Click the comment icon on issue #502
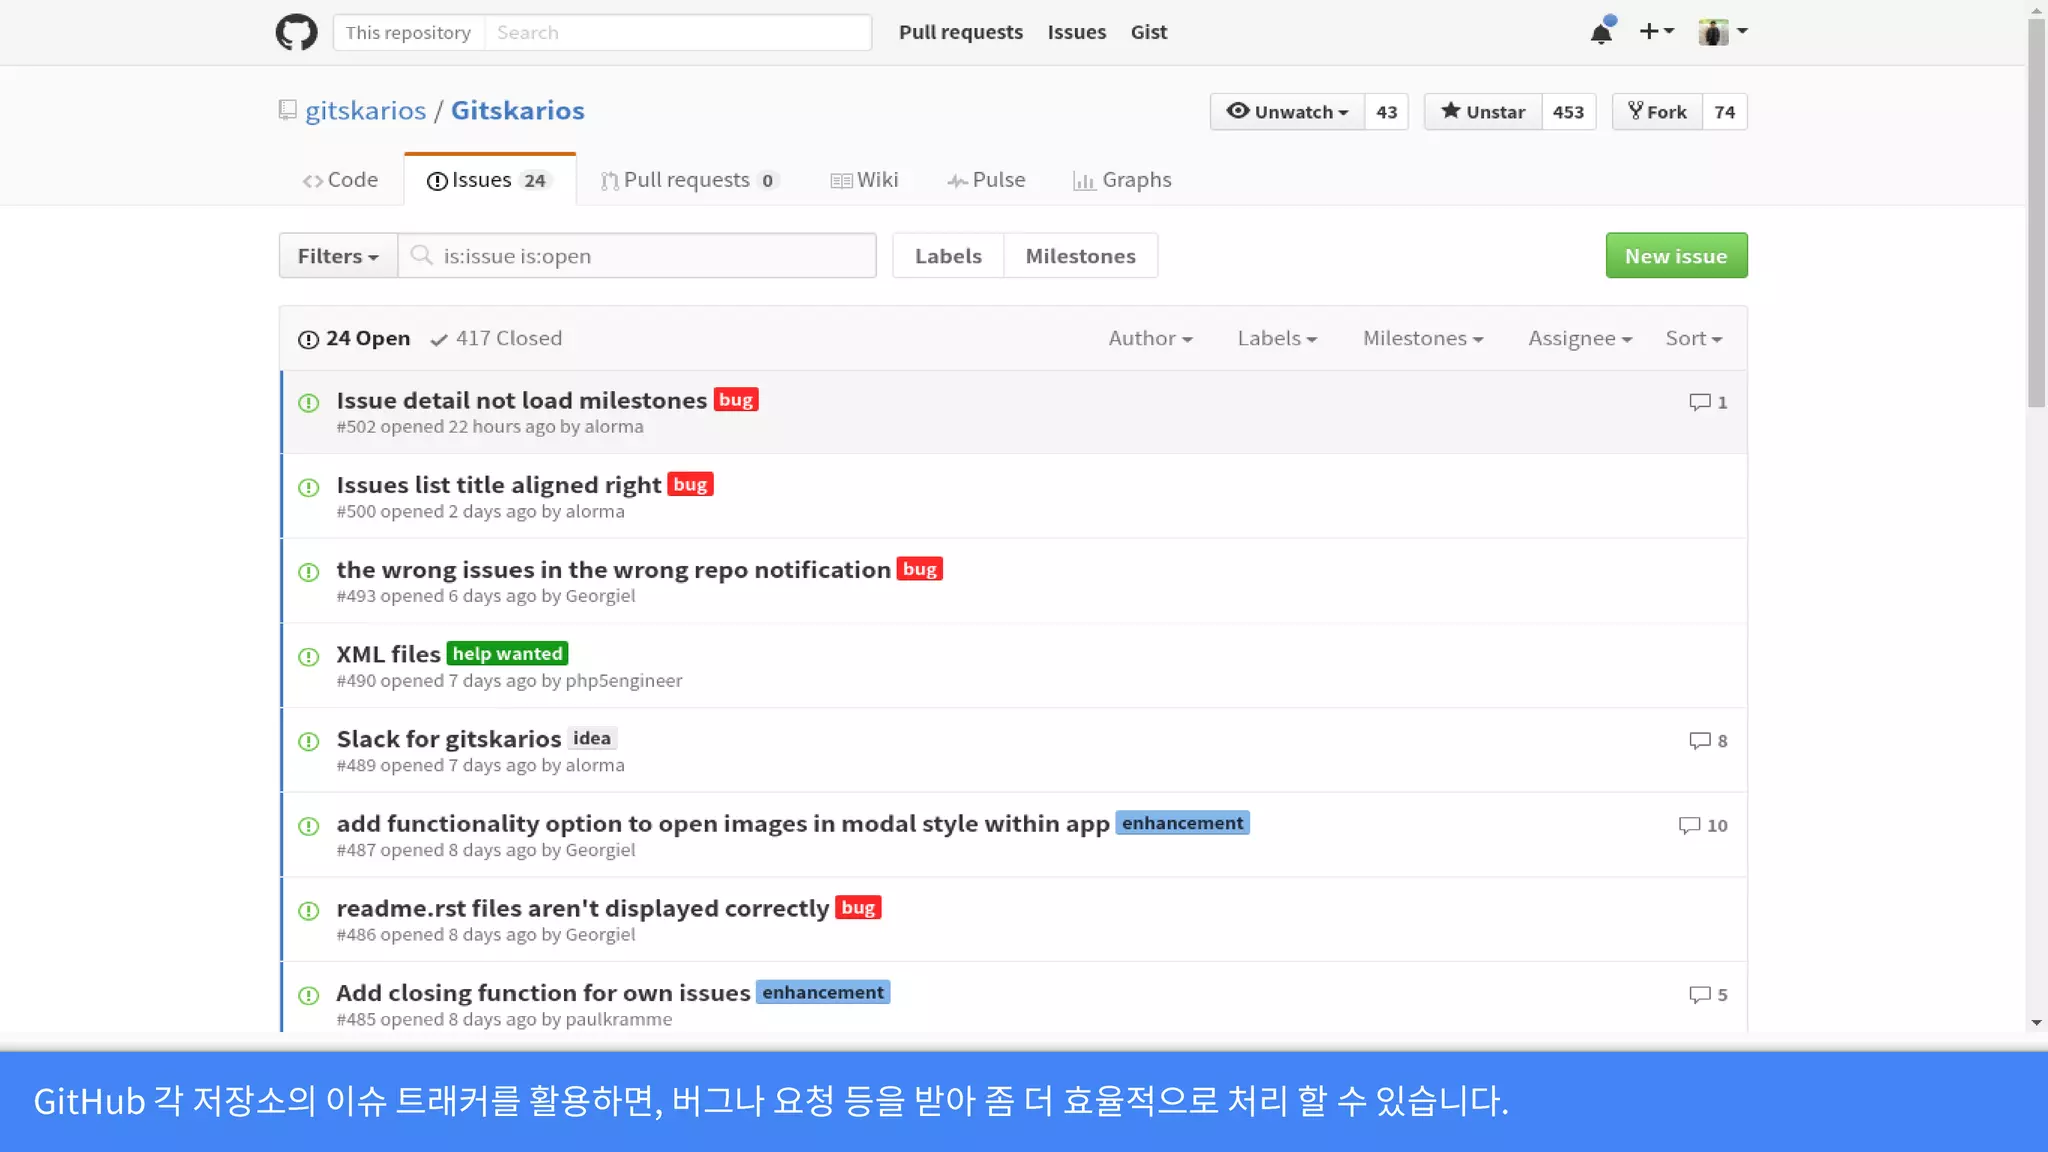 tap(1699, 402)
